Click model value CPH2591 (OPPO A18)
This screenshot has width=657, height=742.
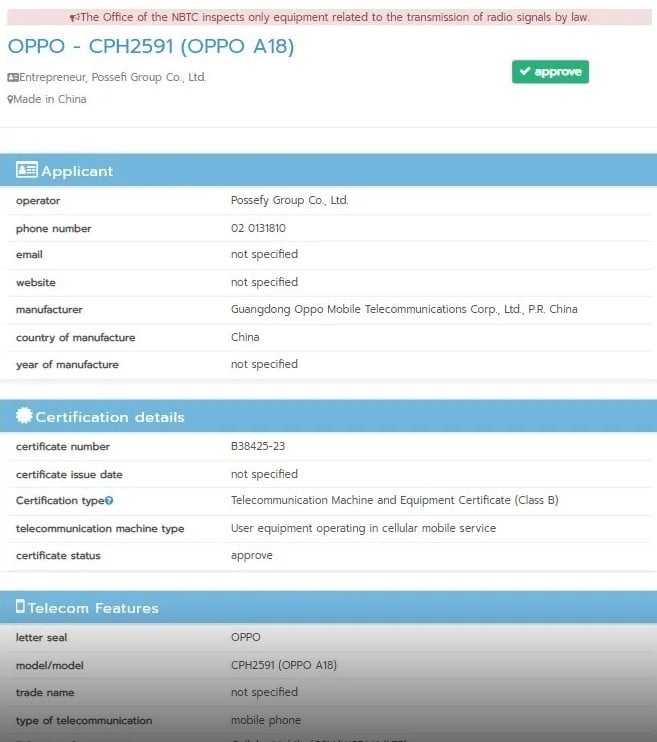[284, 665]
